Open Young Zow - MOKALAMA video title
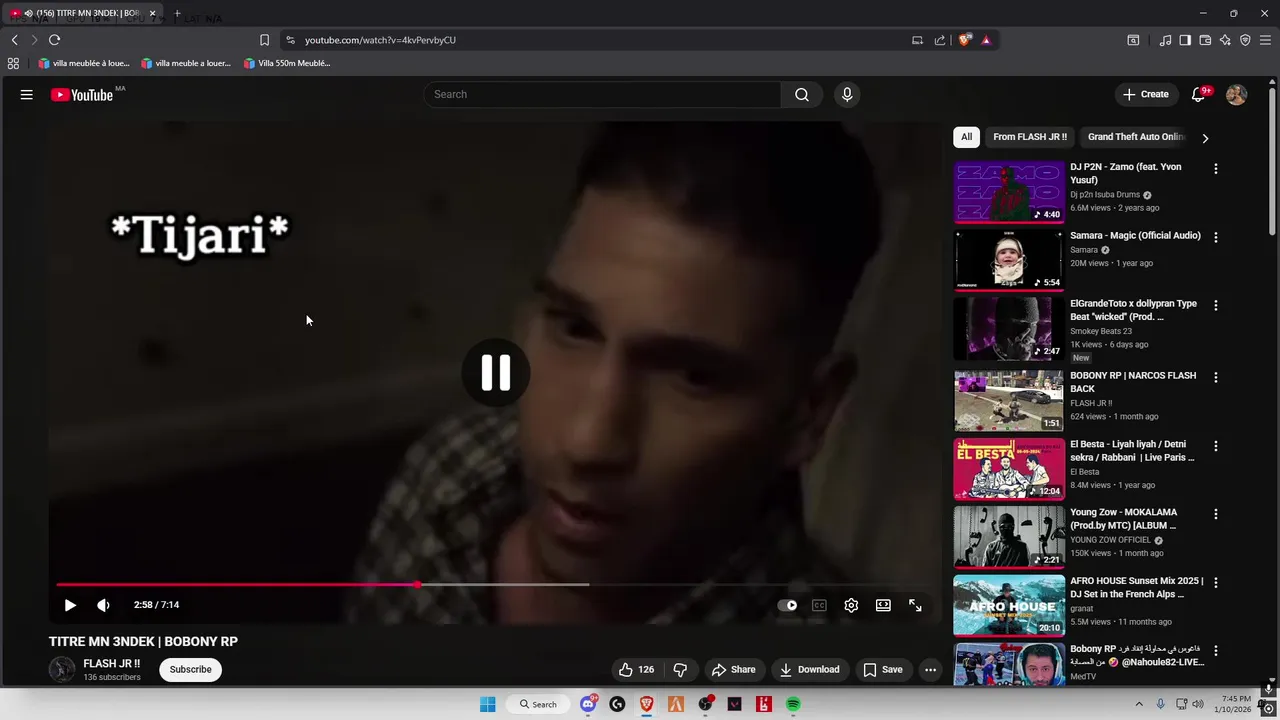 click(1123, 519)
